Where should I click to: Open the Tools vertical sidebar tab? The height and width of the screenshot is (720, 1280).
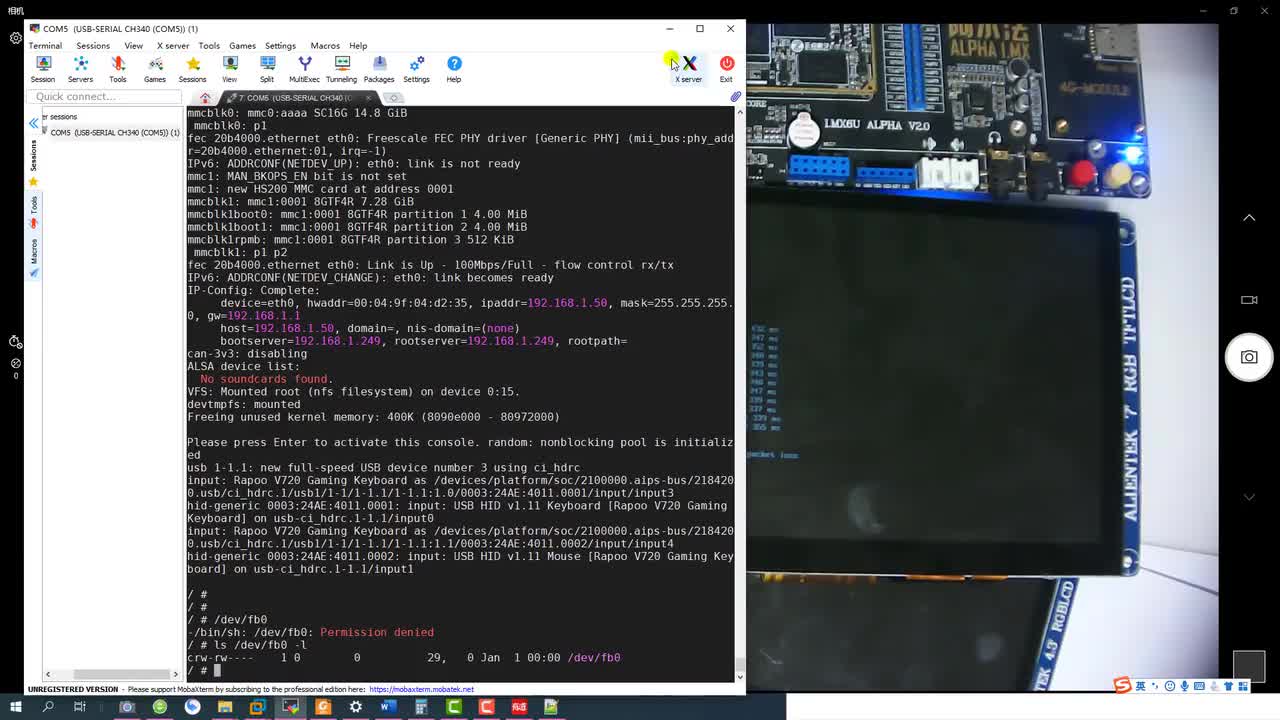(x=33, y=205)
